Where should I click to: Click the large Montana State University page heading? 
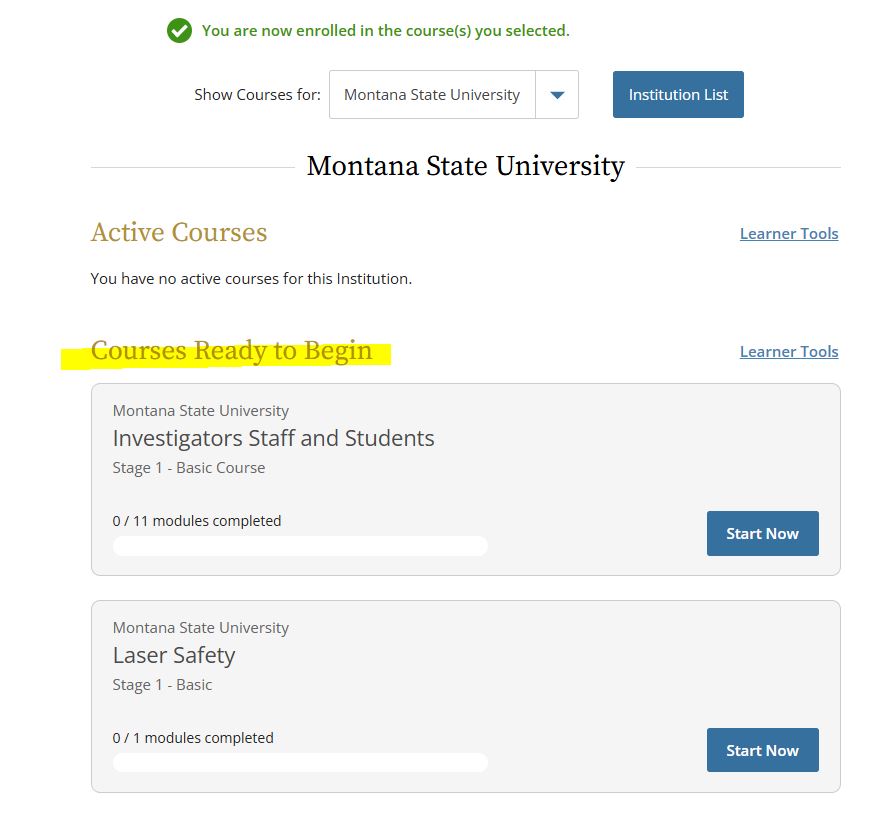(465, 166)
